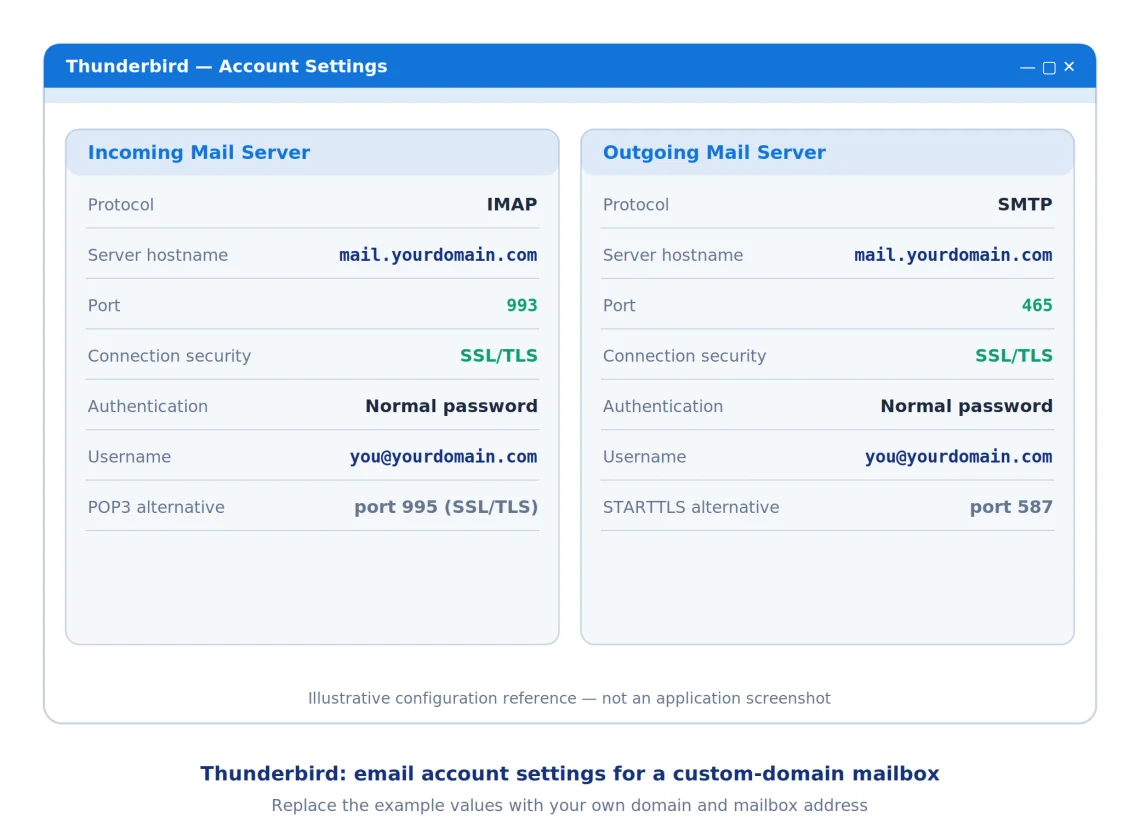Click the Illustrative configuration reference note
Image resolution: width=1140 pixels, height=833 pixels.
[569, 699]
